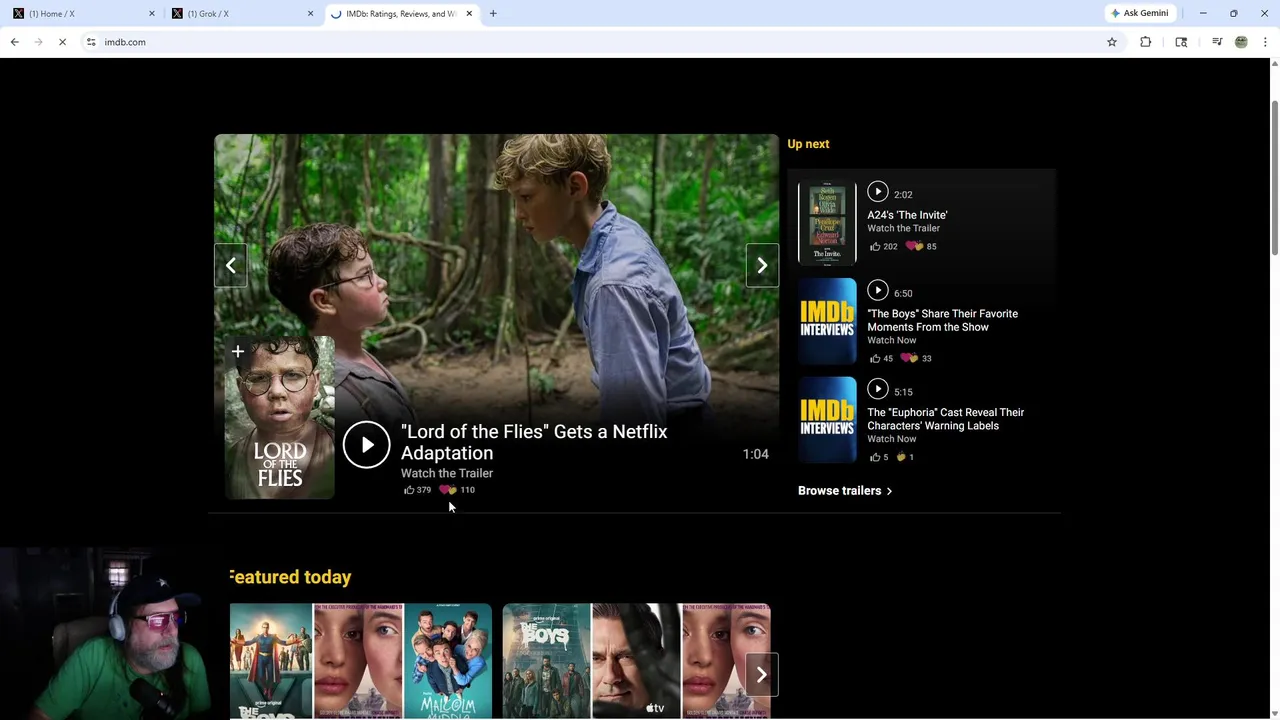Image resolution: width=1280 pixels, height=720 pixels.
Task: Open the heart reactions on 'The Invite'
Action: pyautogui.click(x=921, y=246)
